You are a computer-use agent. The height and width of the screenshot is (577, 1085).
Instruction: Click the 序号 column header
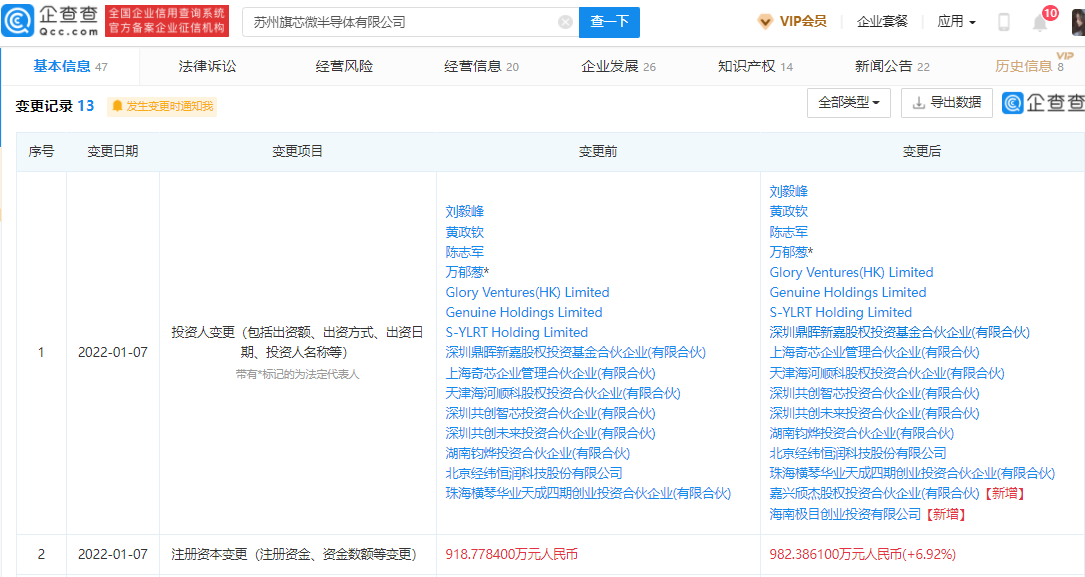[x=42, y=151]
